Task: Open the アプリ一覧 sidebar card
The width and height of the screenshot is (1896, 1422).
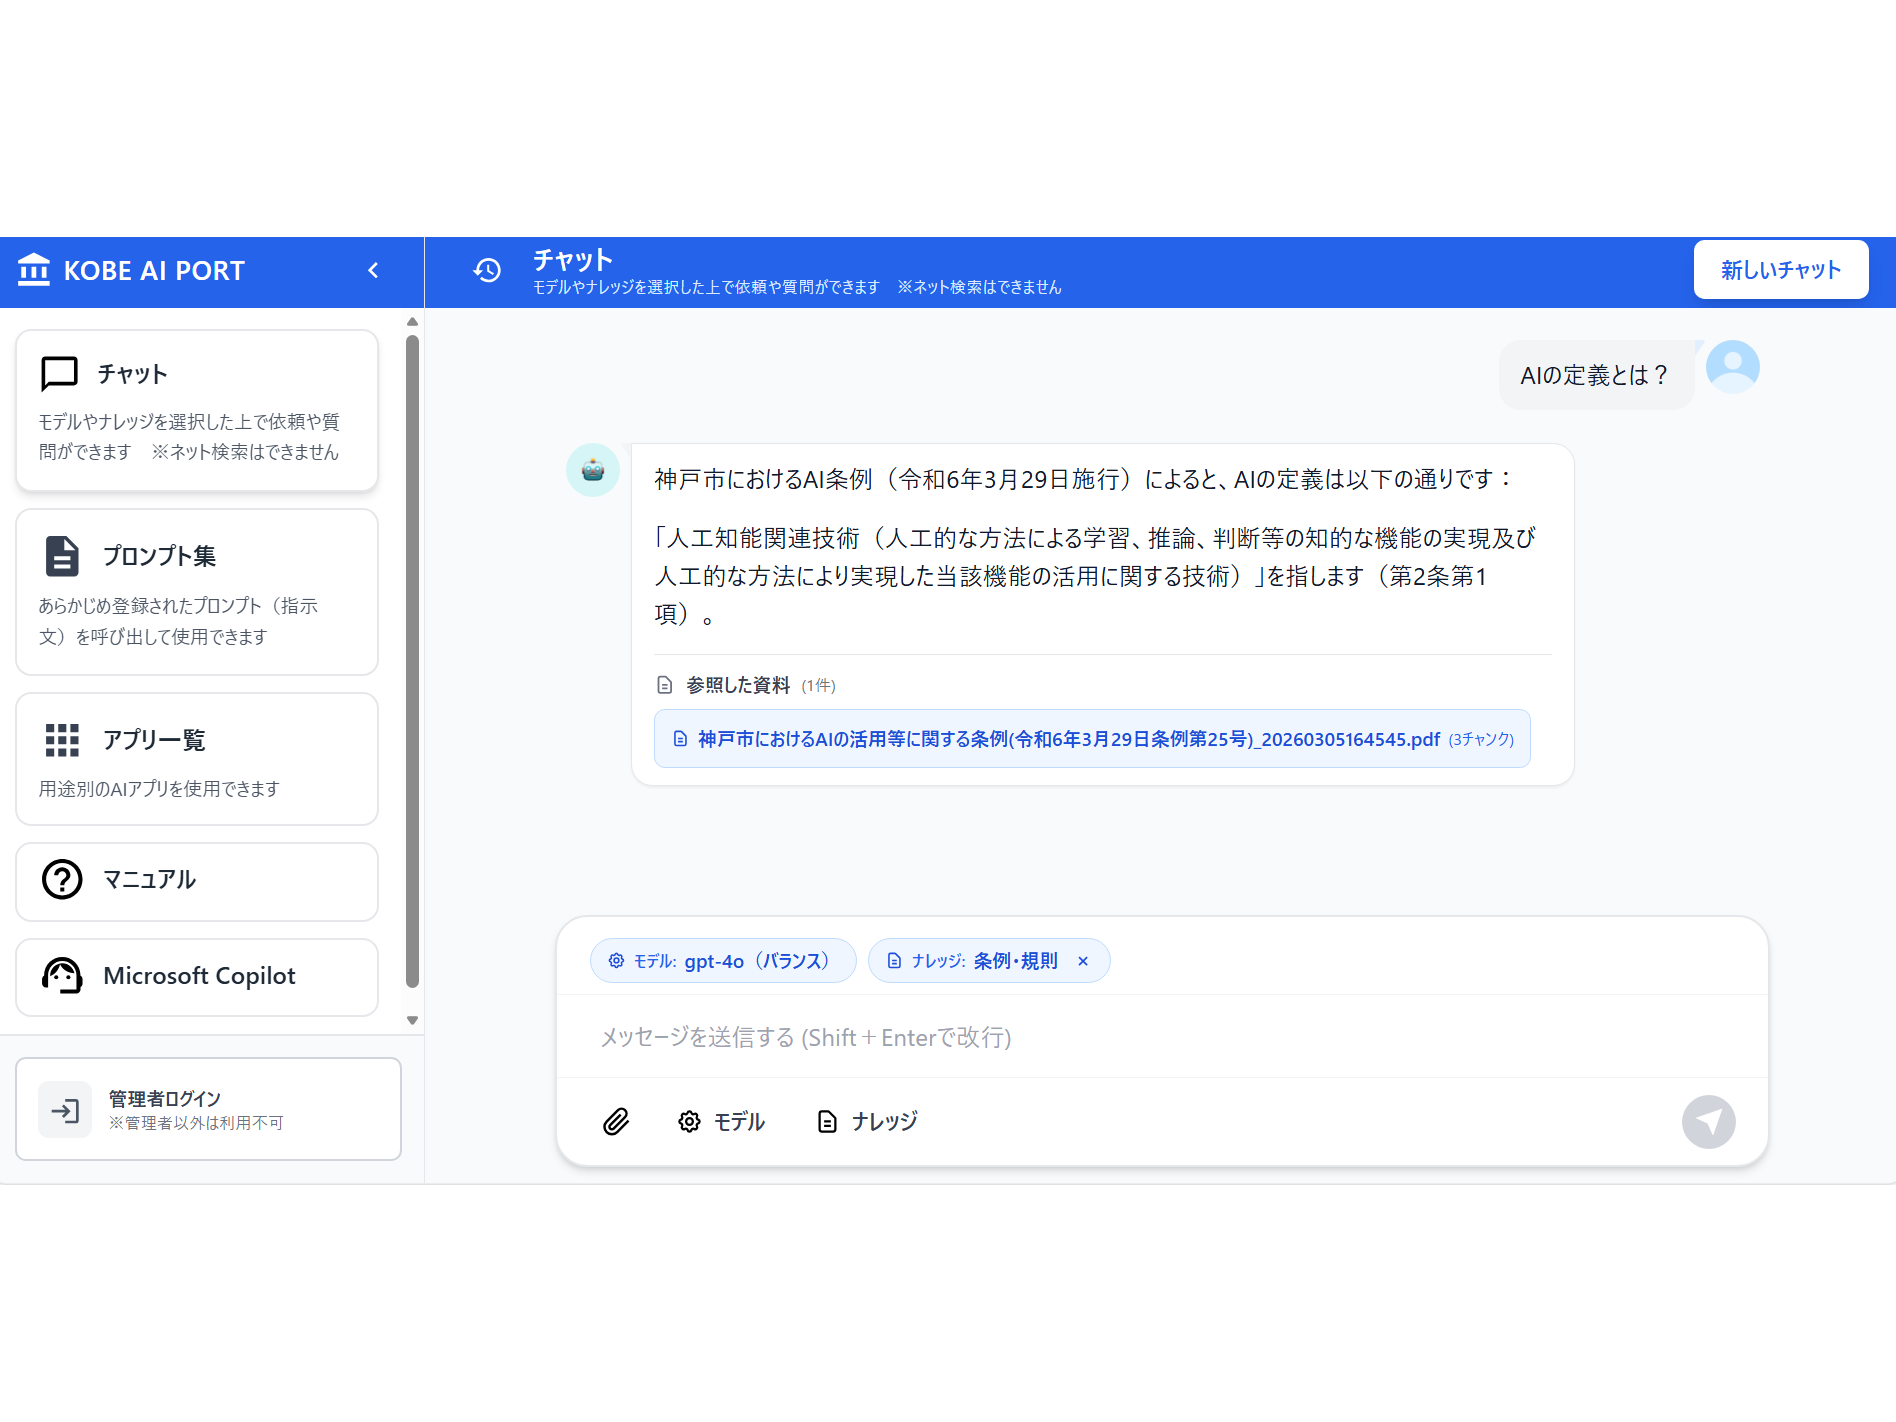Action: (x=197, y=759)
